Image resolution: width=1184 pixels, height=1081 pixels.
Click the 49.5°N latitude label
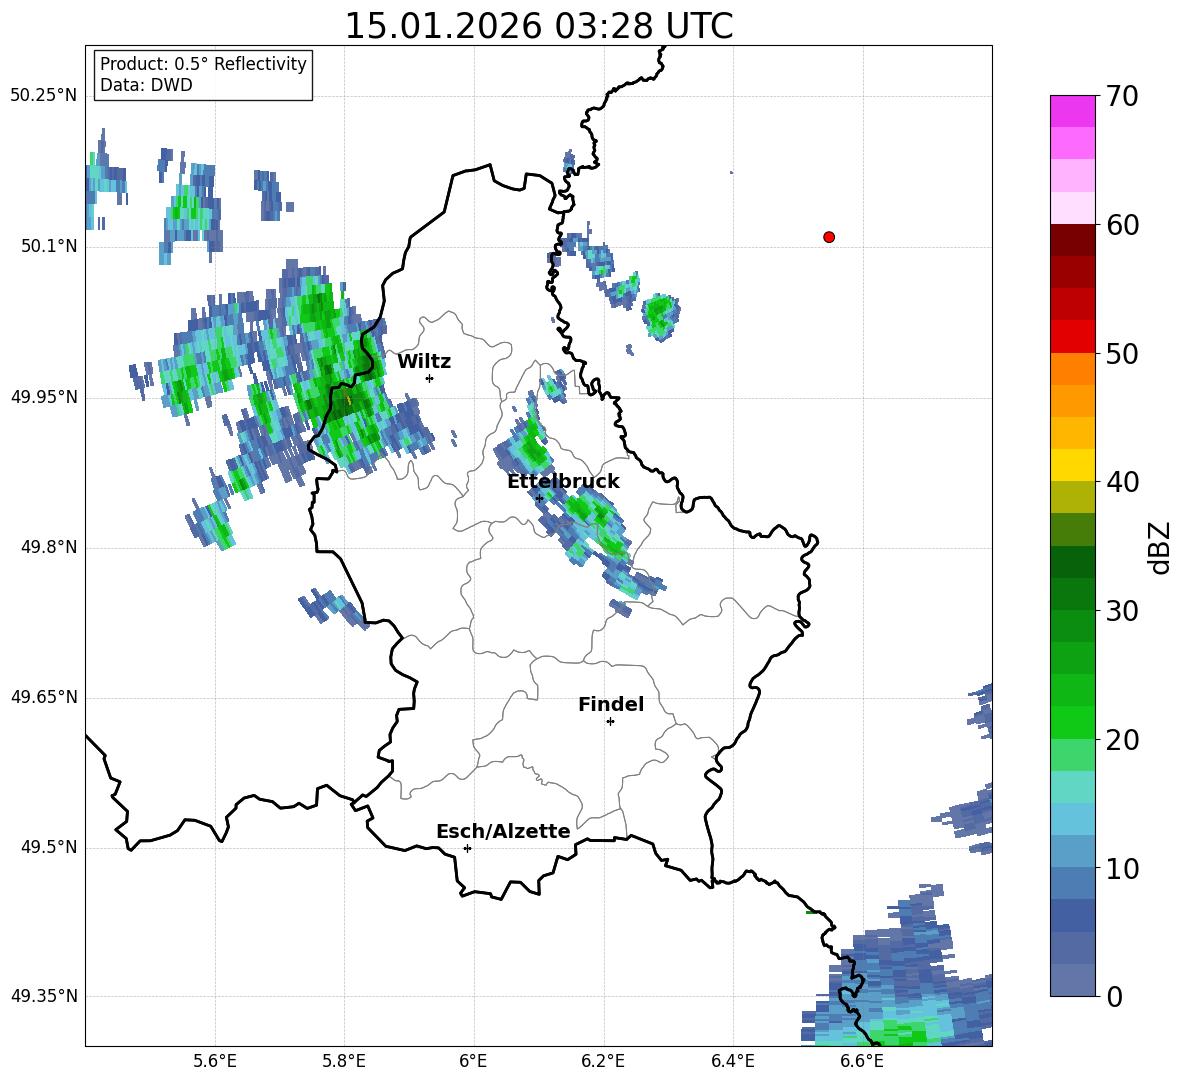click(x=49, y=847)
